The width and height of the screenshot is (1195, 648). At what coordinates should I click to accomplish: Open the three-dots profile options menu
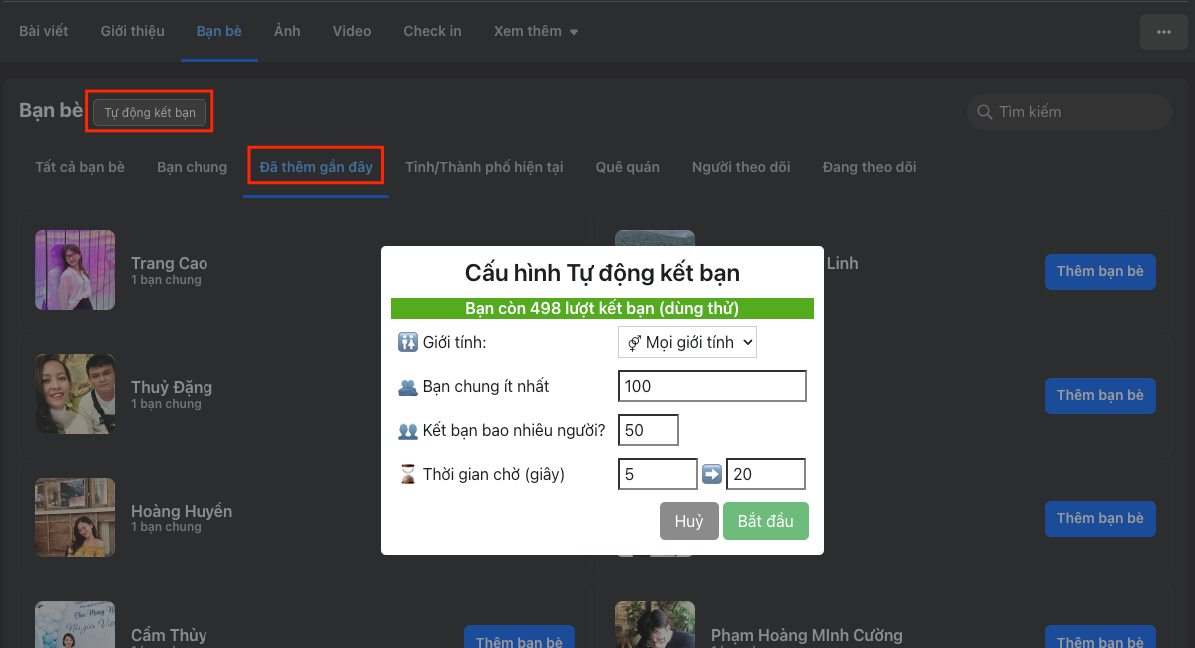(1163, 32)
